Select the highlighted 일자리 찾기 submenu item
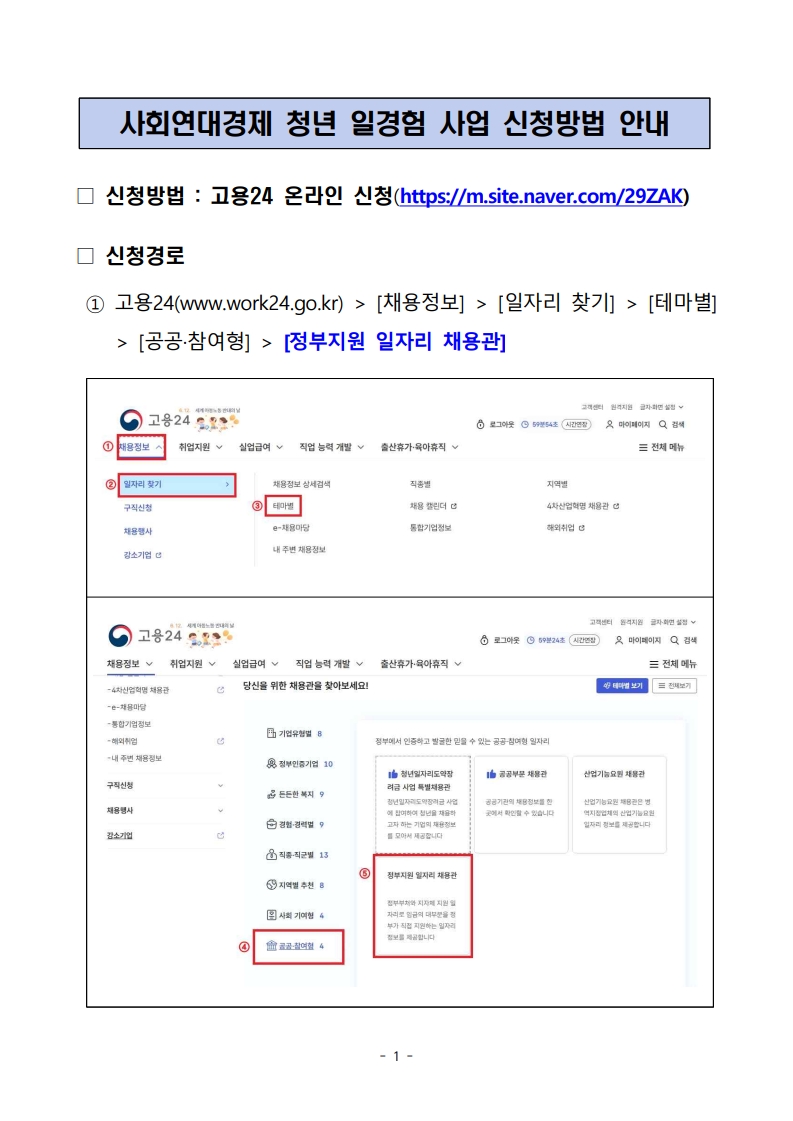The width and height of the screenshot is (793, 1121). [x=177, y=485]
